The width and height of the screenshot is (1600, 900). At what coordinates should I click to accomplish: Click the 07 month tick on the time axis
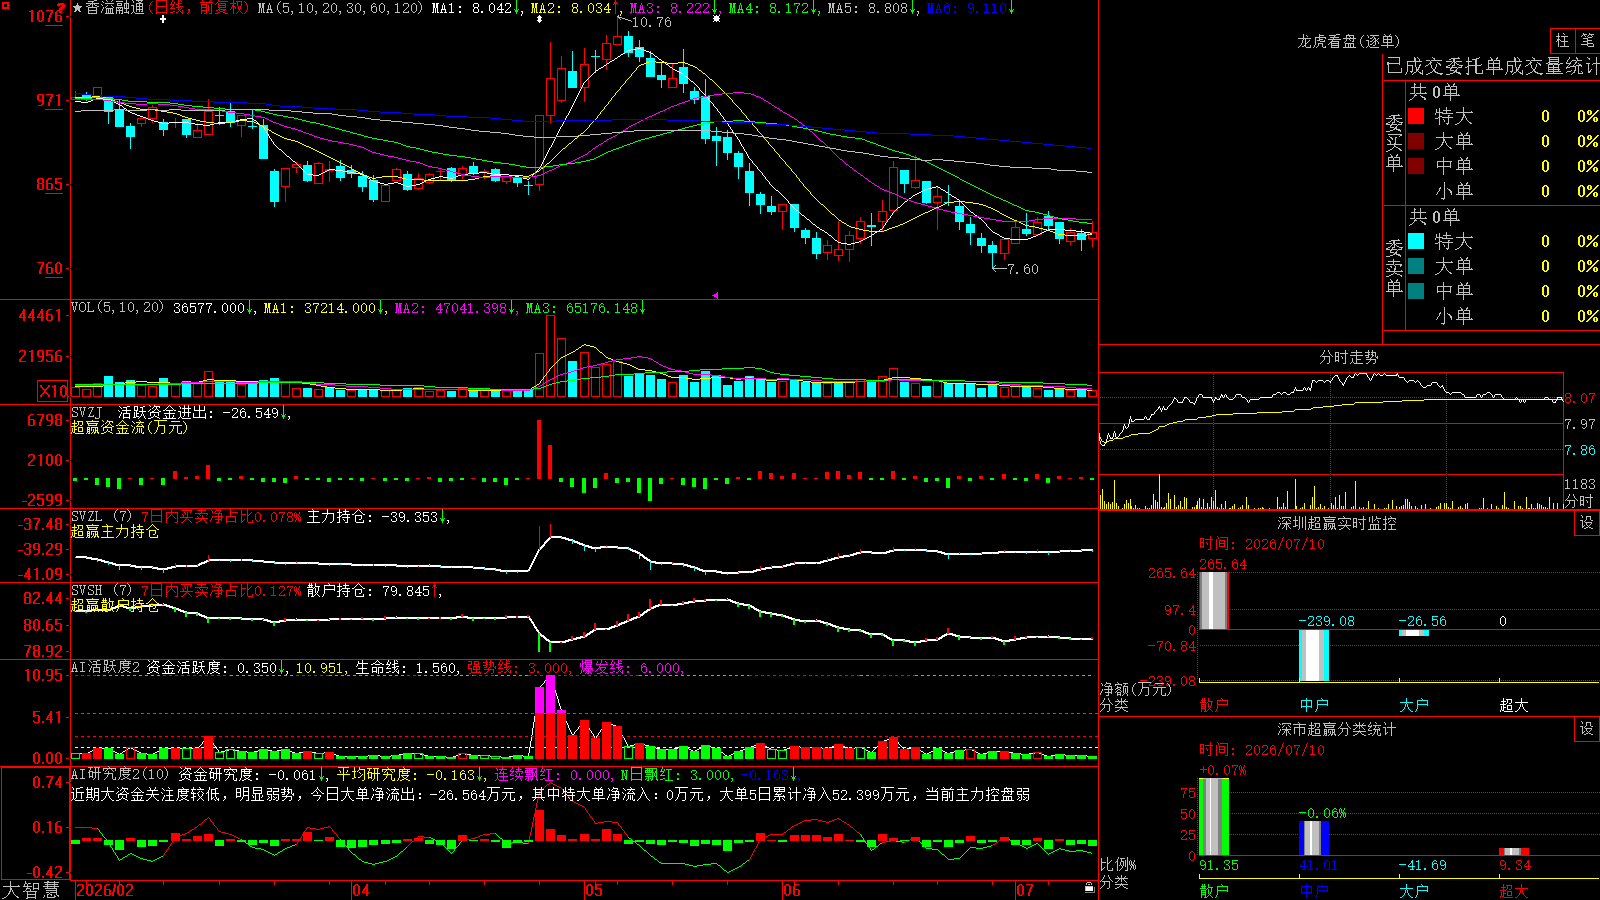pos(1025,890)
